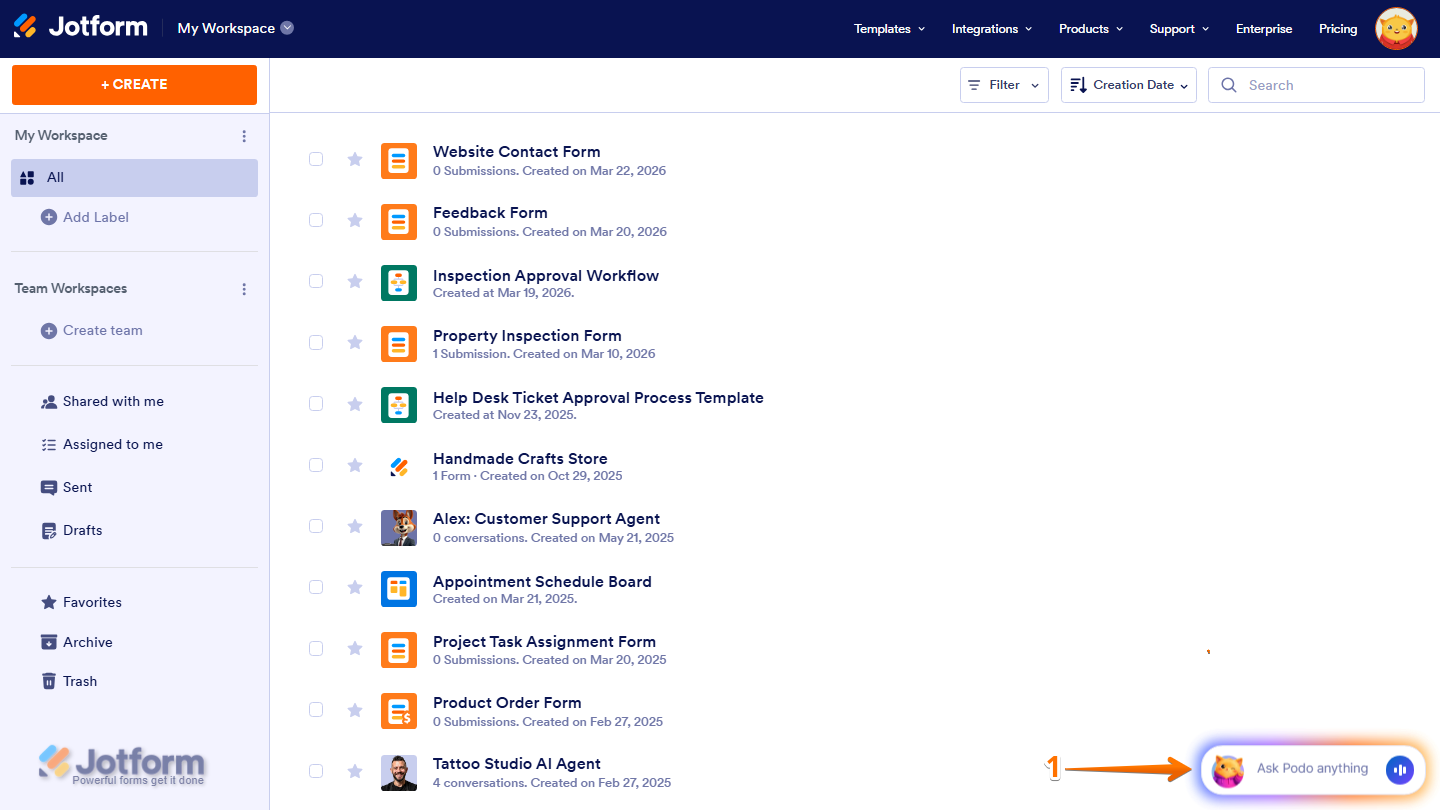Open Property Inspection Form title
The image size is (1440, 810).
[527, 336]
